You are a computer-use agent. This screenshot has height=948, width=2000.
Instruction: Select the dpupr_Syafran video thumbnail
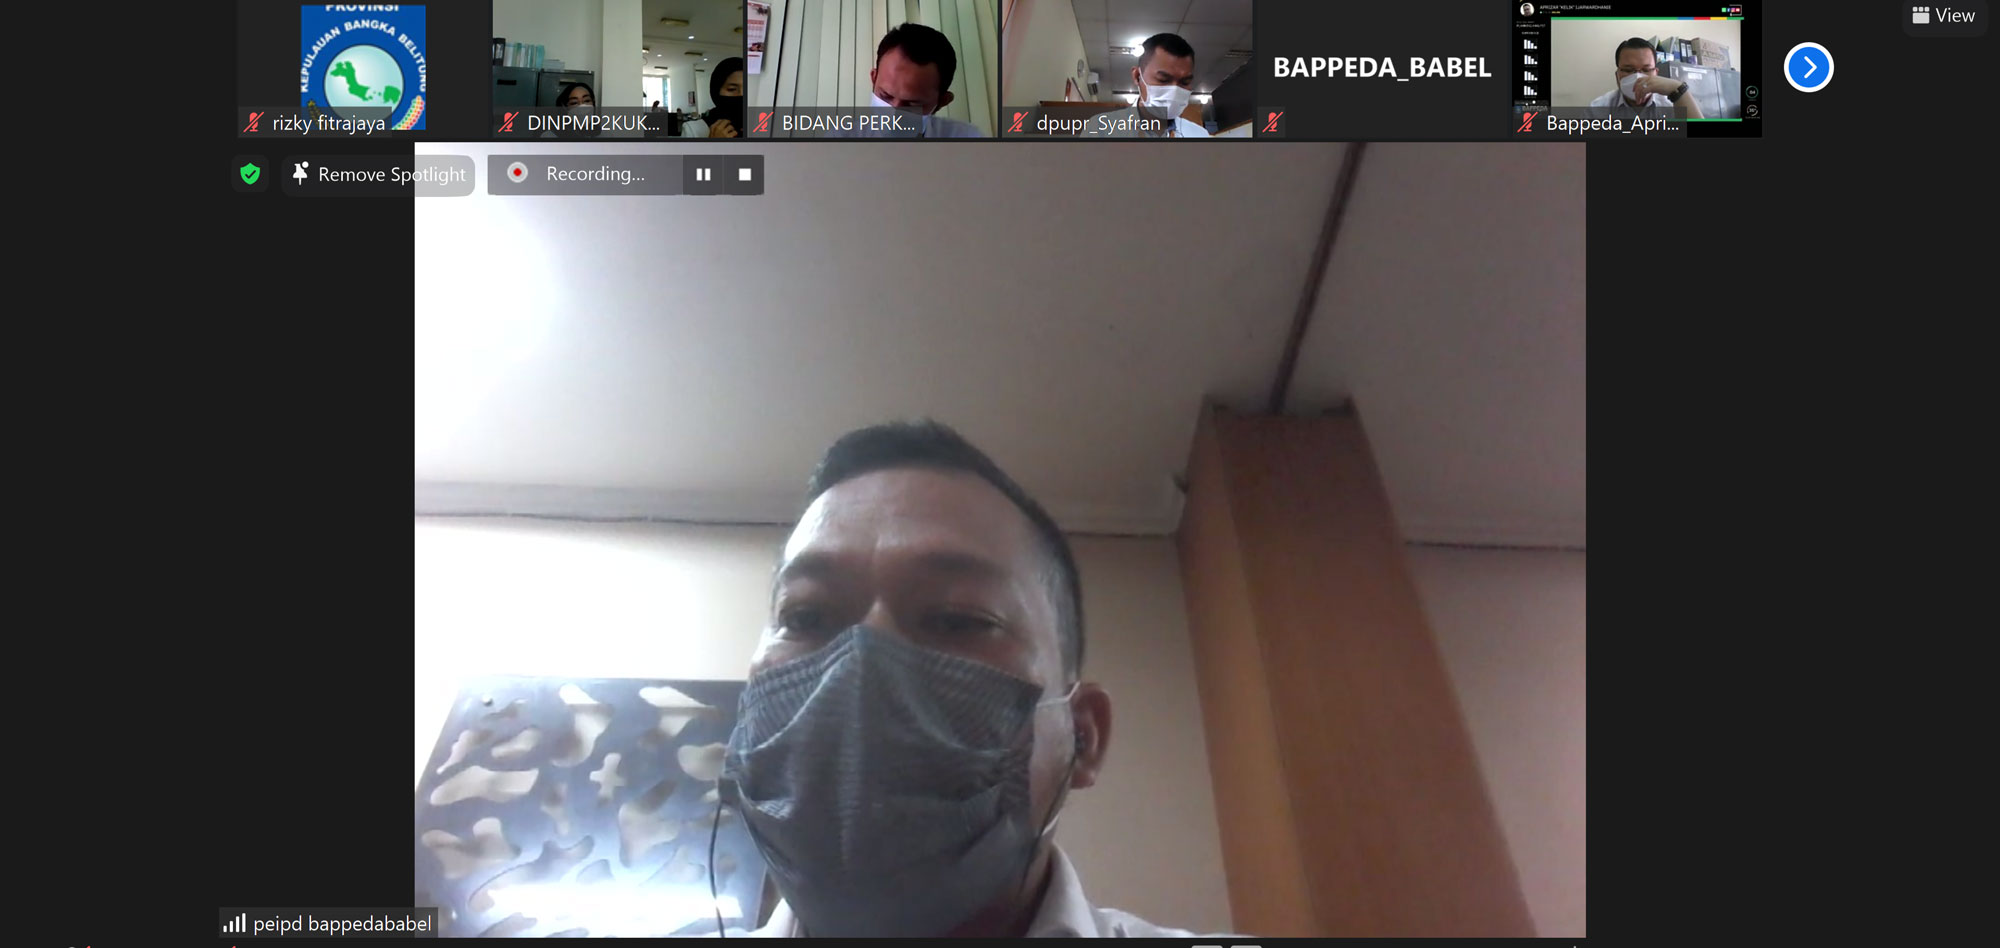point(1127,60)
